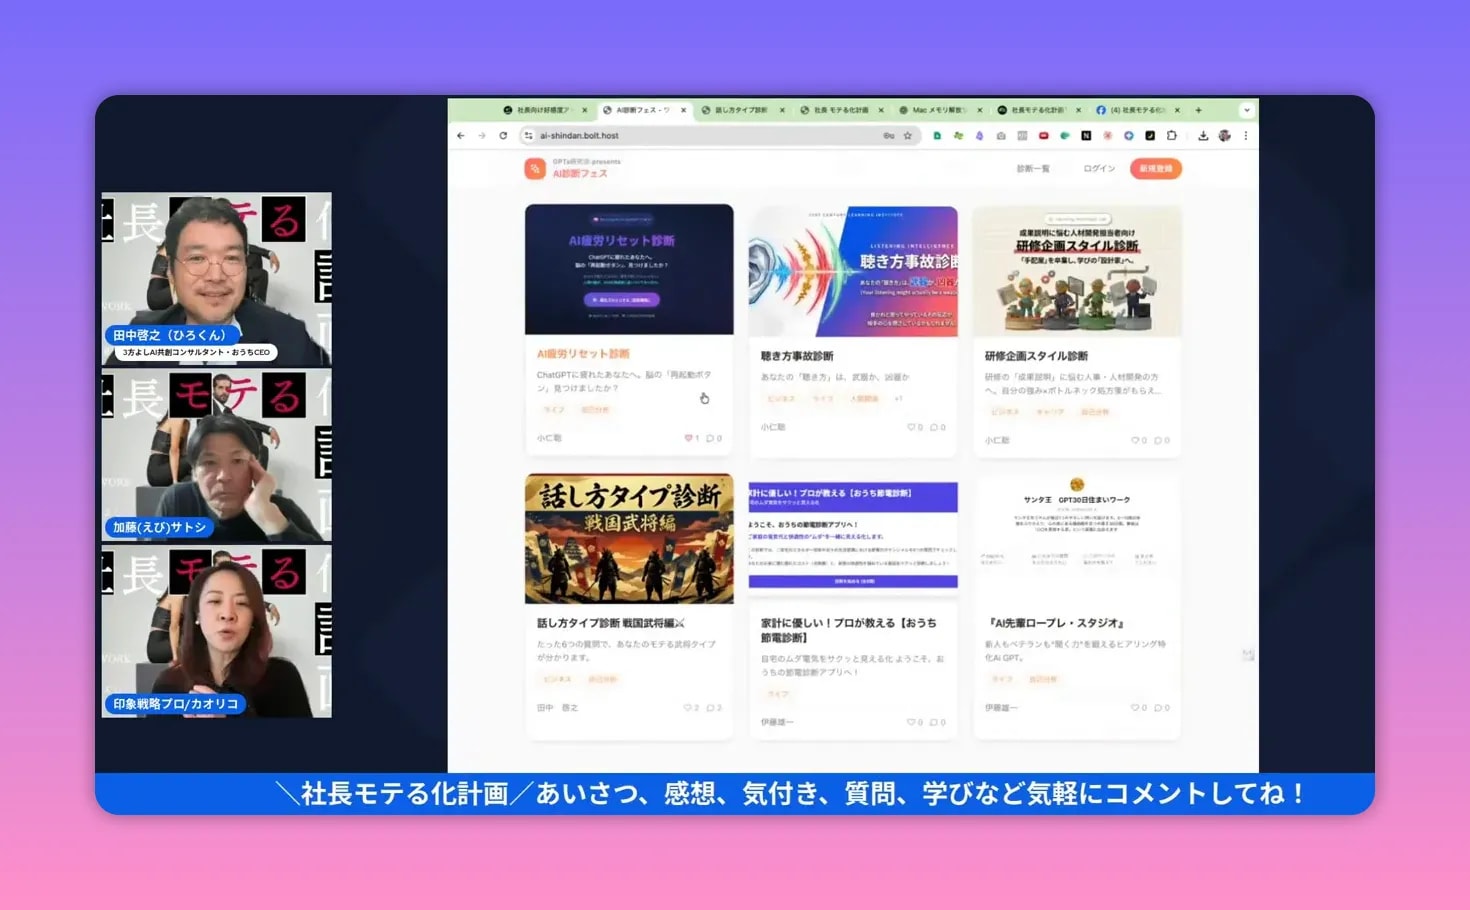This screenshot has height=910, width=1470.
Task: Click the ログイン link
Action: point(1099,168)
